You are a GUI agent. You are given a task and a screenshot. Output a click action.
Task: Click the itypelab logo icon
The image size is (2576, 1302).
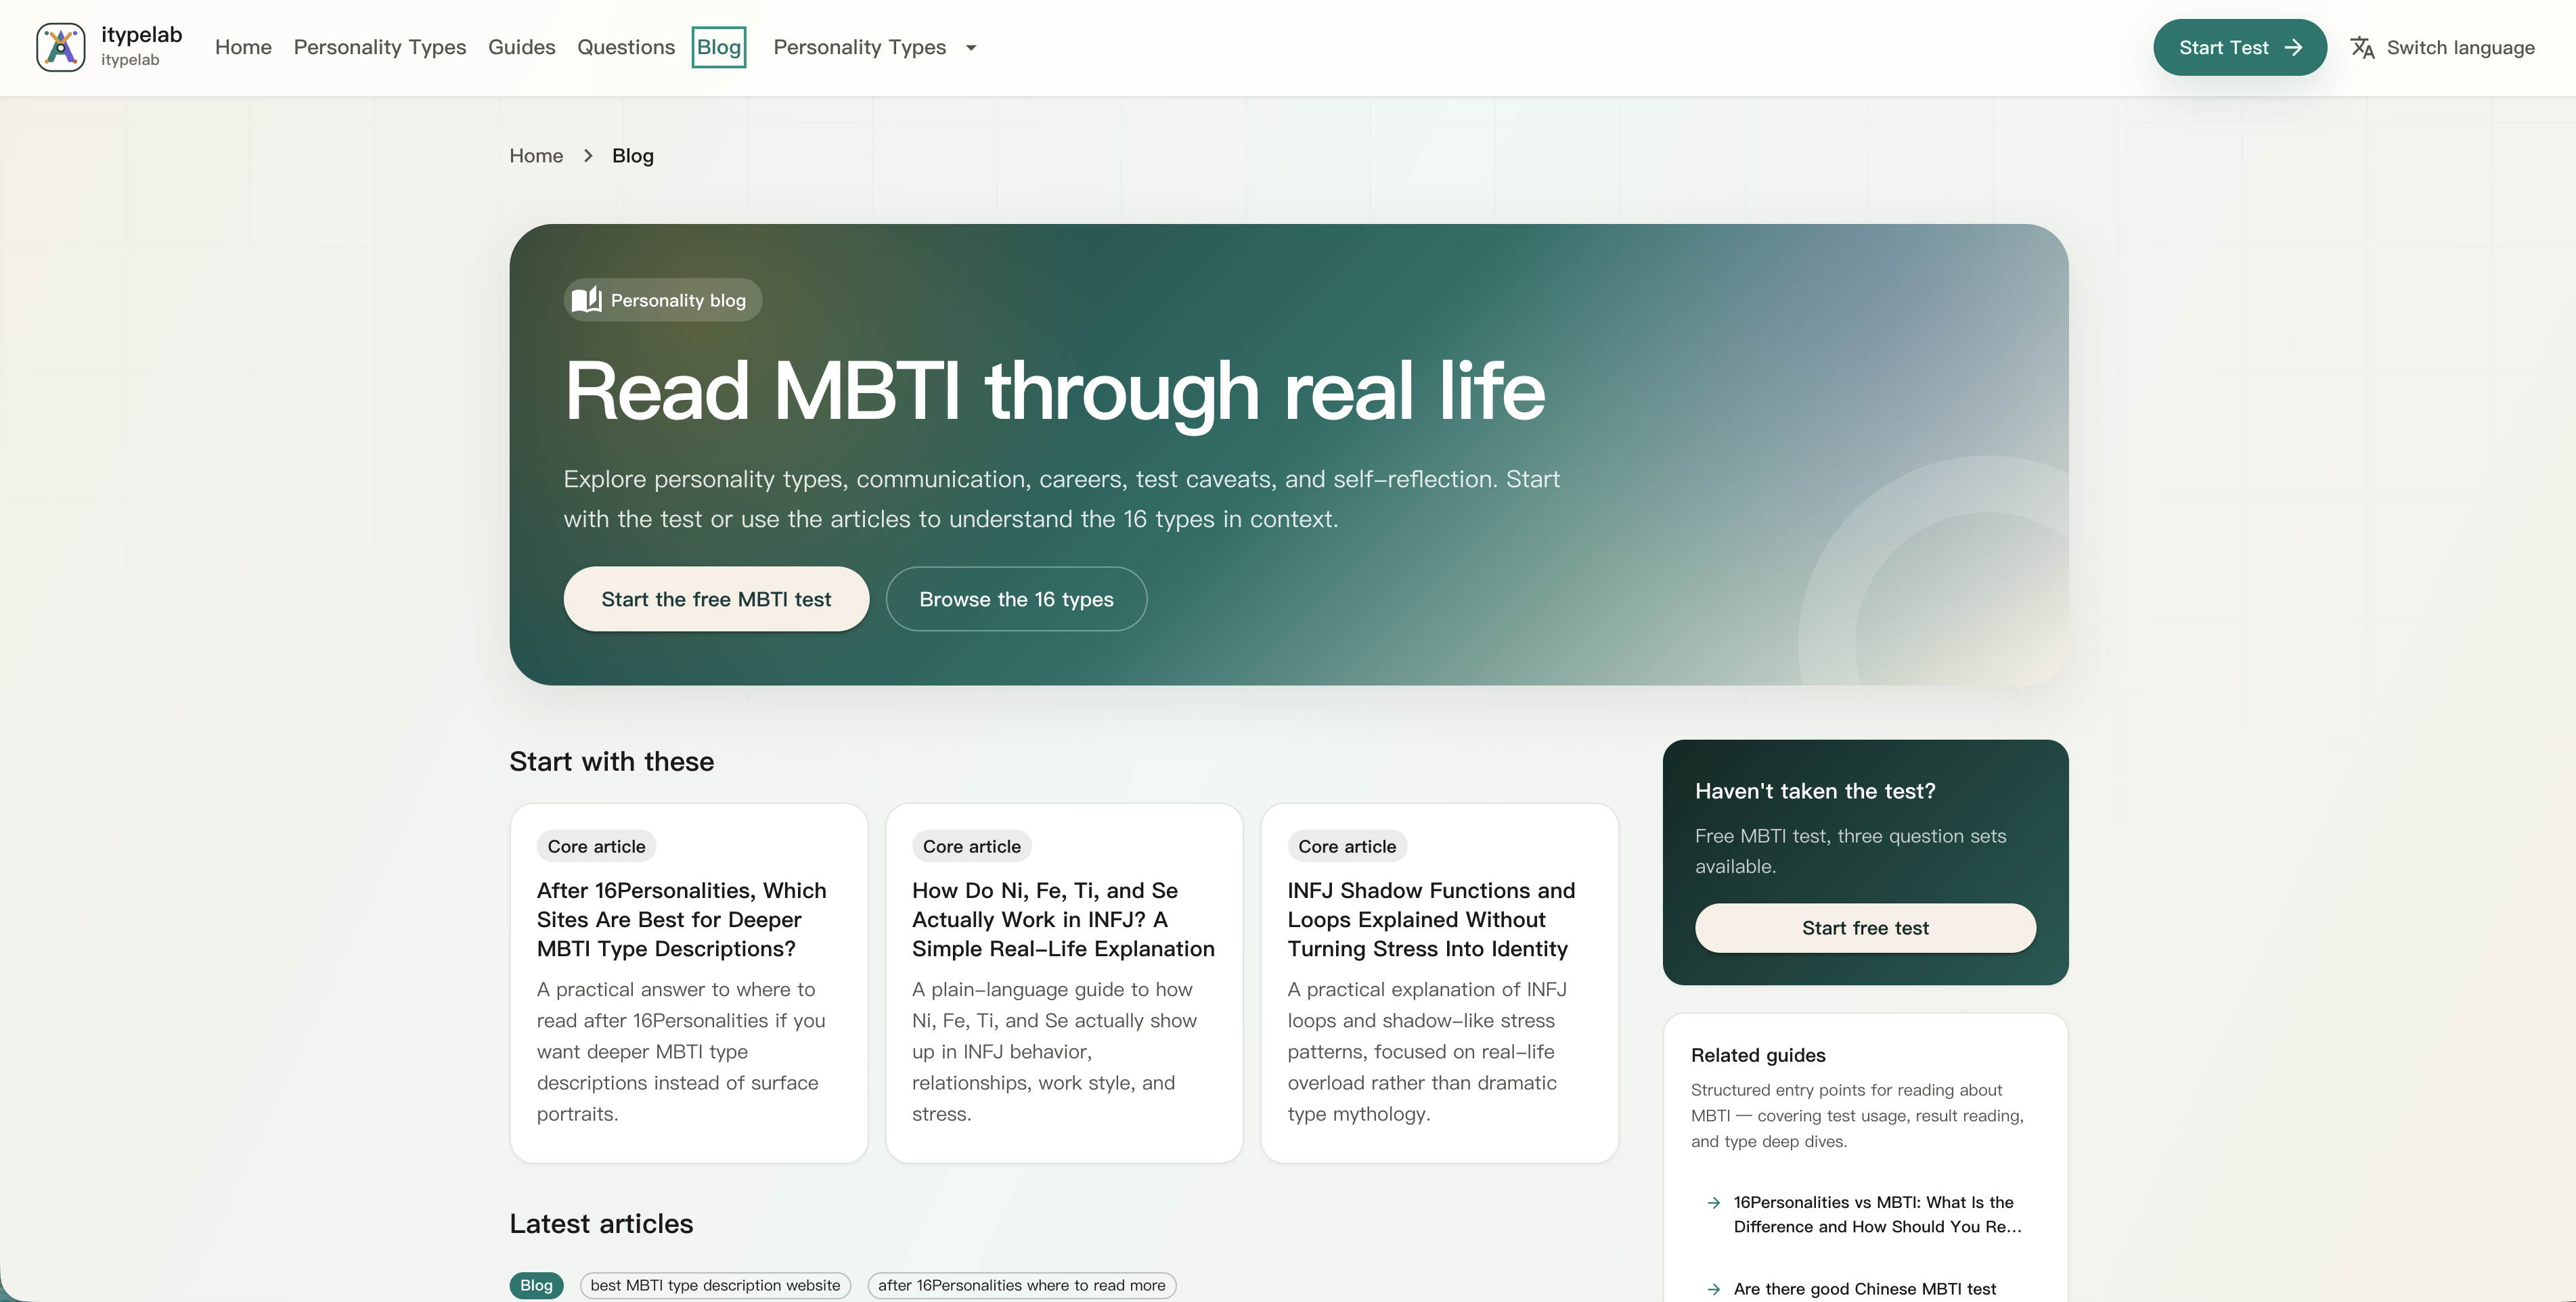pyautogui.click(x=61, y=47)
